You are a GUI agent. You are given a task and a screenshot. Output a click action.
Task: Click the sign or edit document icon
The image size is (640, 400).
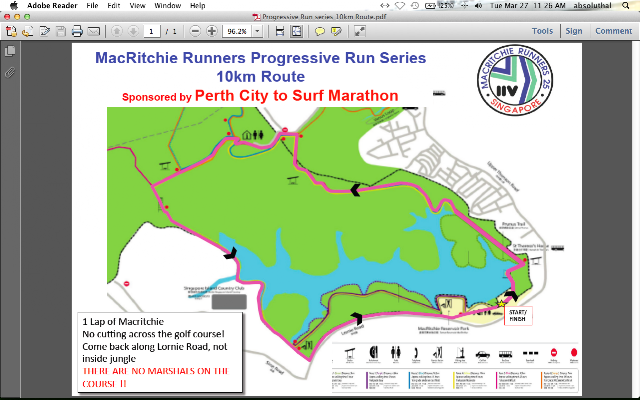[44, 31]
